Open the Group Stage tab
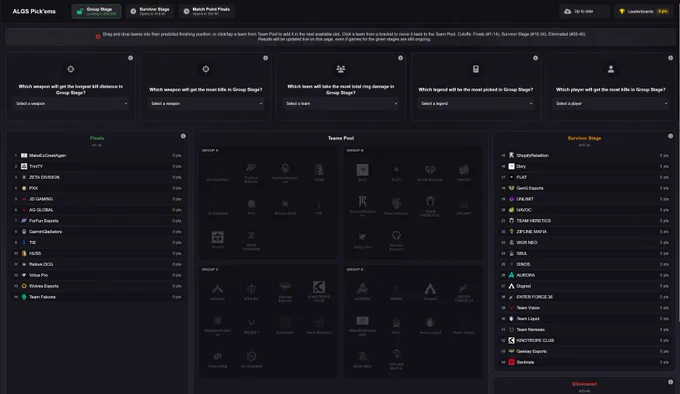 click(96, 11)
